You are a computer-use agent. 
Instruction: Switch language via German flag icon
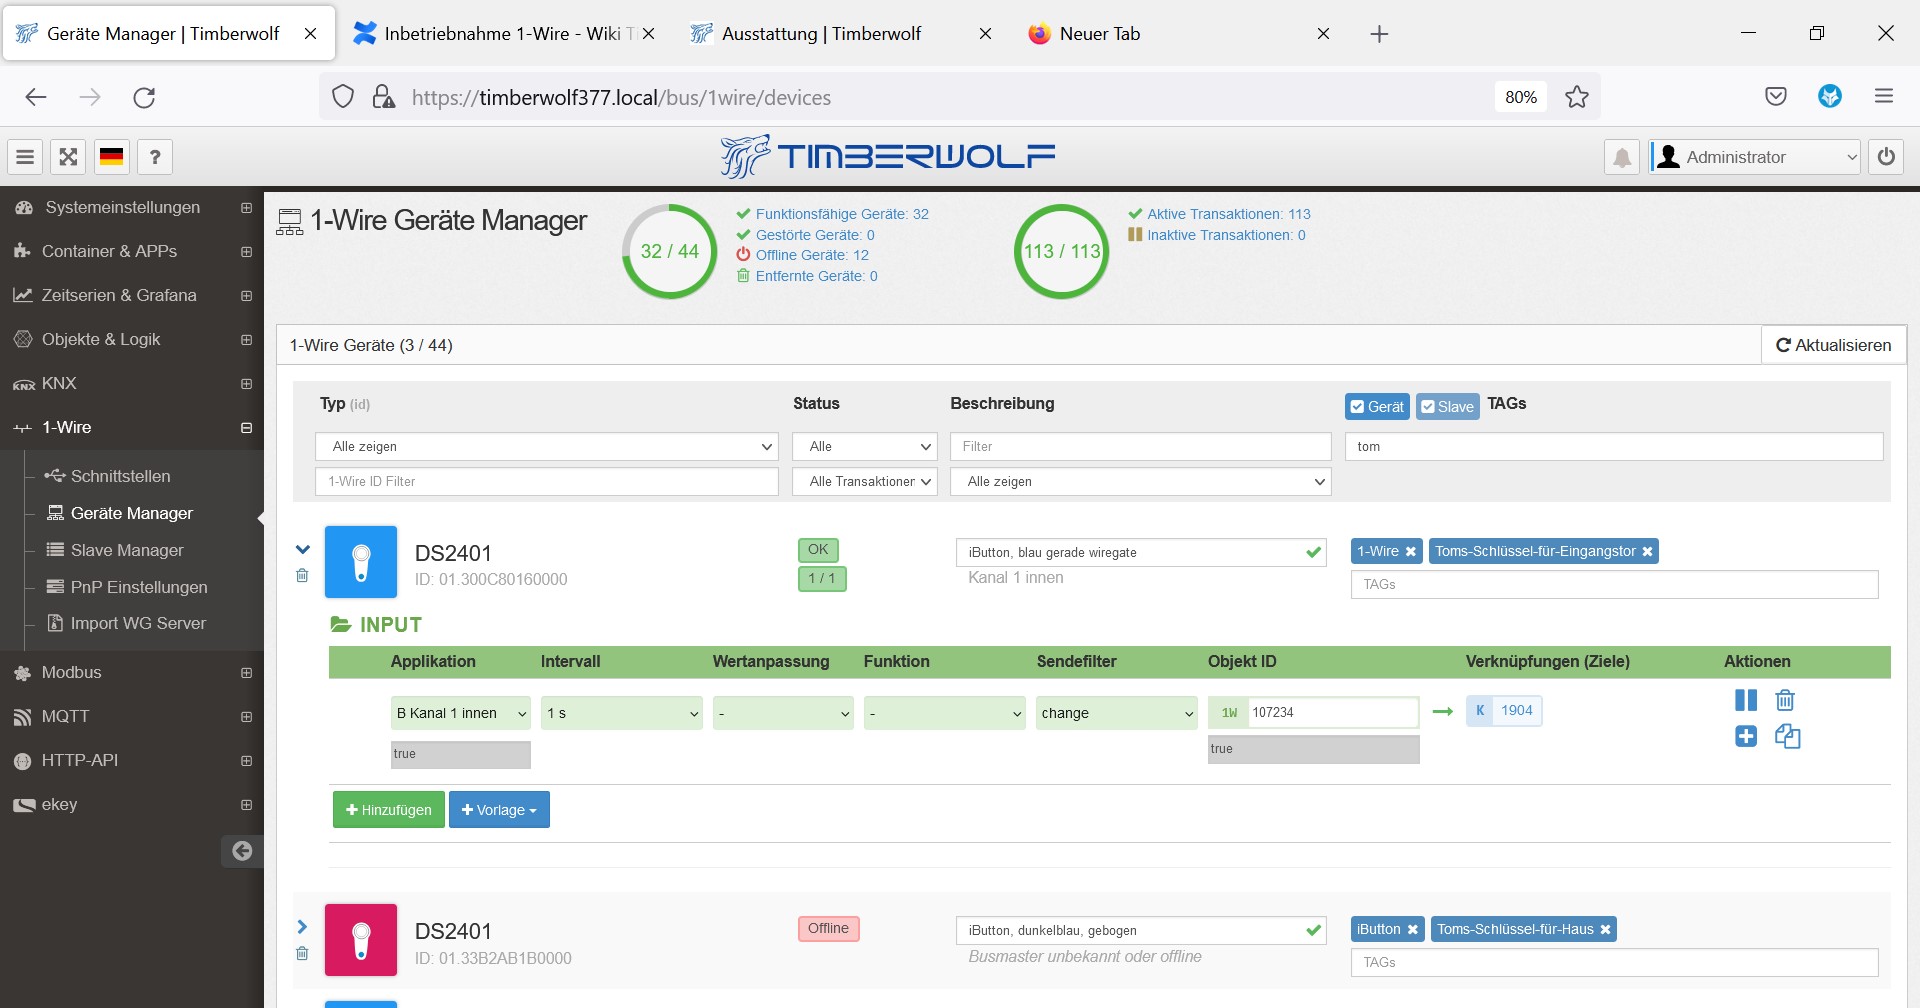[112, 157]
